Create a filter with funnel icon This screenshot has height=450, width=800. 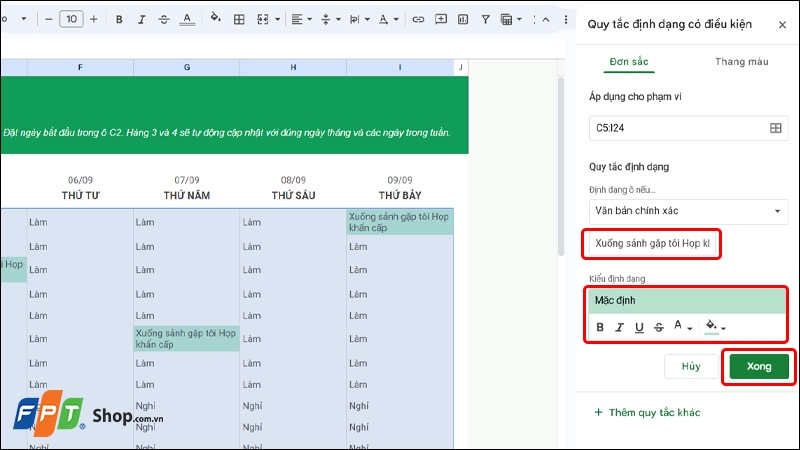pyautogui.click(x=485, y=19)
